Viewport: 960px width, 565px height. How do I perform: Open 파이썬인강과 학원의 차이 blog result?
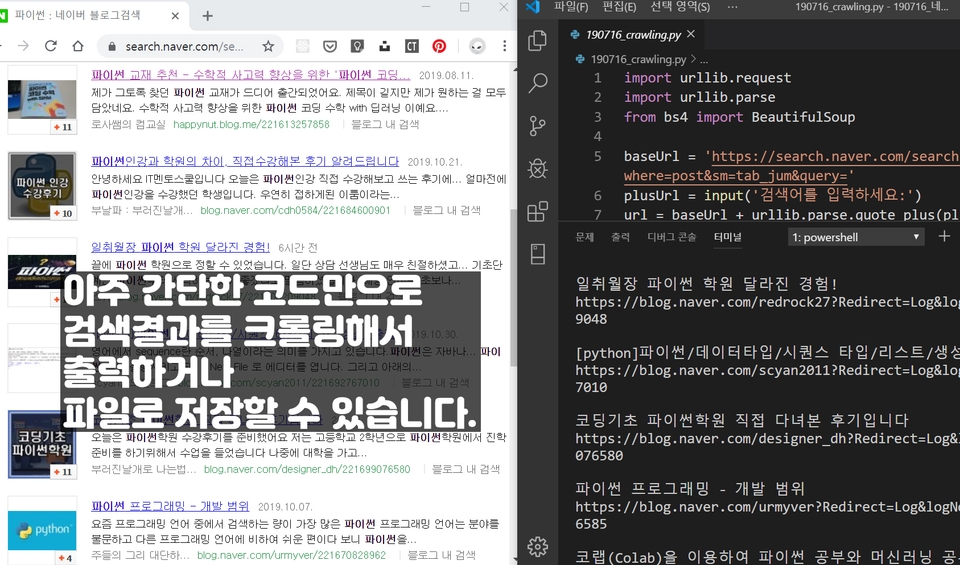(245, 162)
